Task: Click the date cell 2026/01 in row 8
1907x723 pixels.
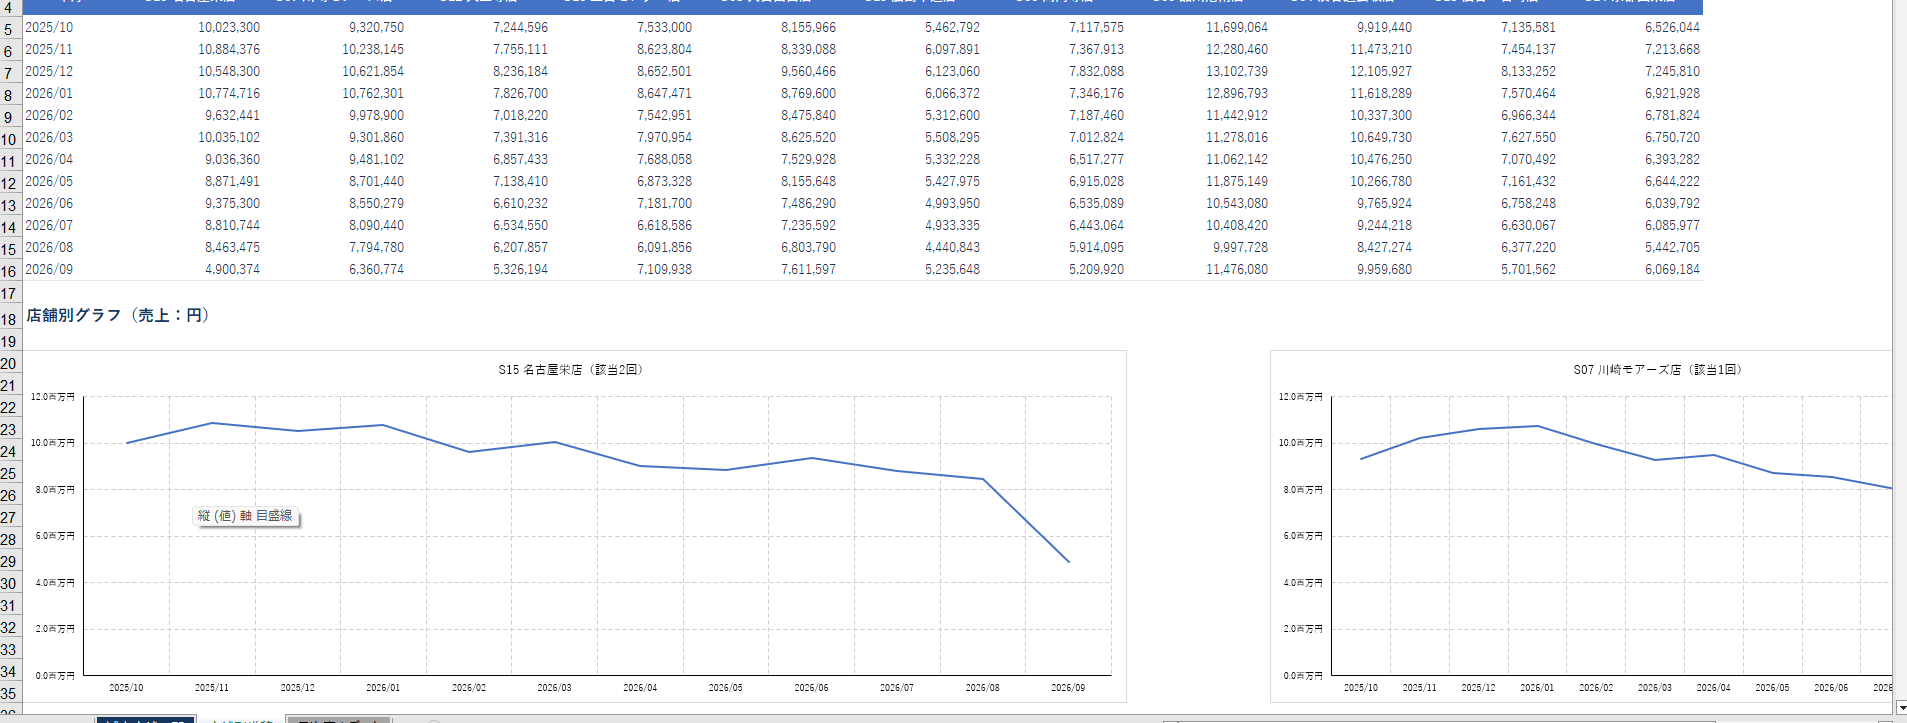Action: (49, 93)
